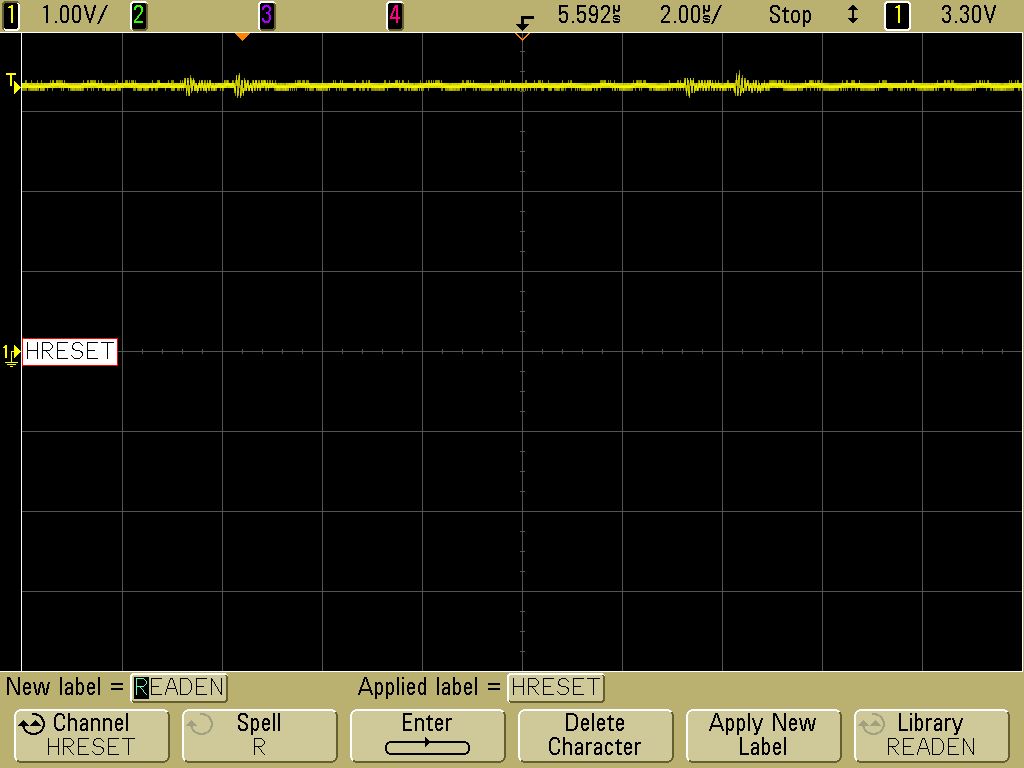The width and height of the screenshot is (1024, 768).
Task: Click trigger source channel 1 badge
Action: point(897,15)
